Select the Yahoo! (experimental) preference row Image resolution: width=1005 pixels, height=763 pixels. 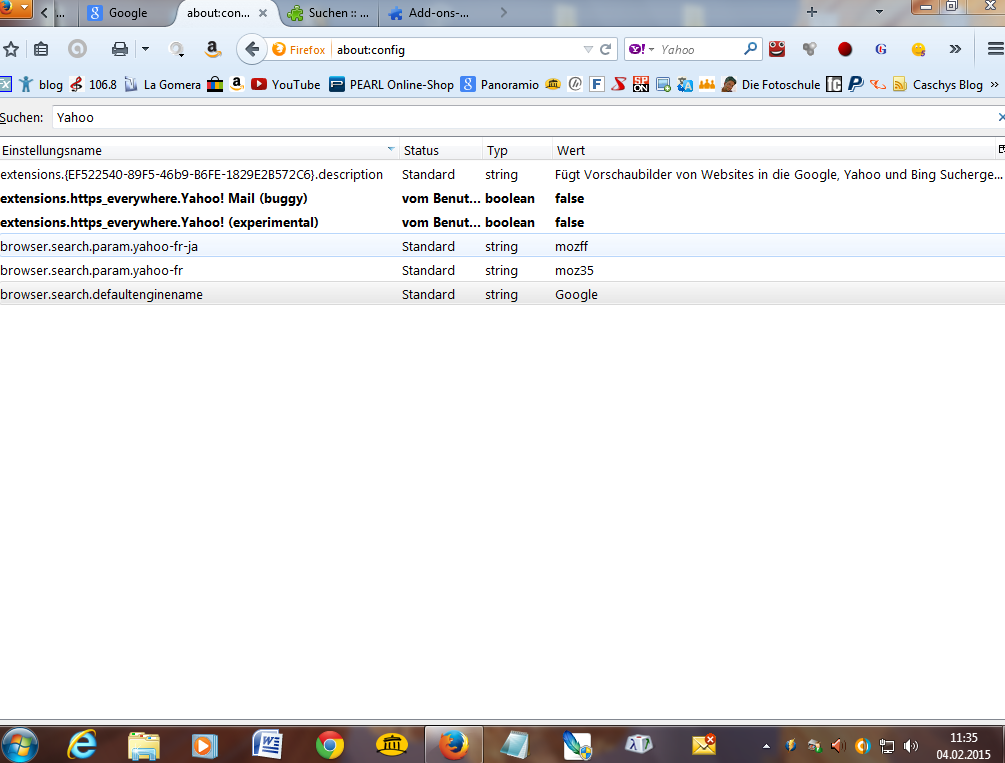tap(502, 222)
